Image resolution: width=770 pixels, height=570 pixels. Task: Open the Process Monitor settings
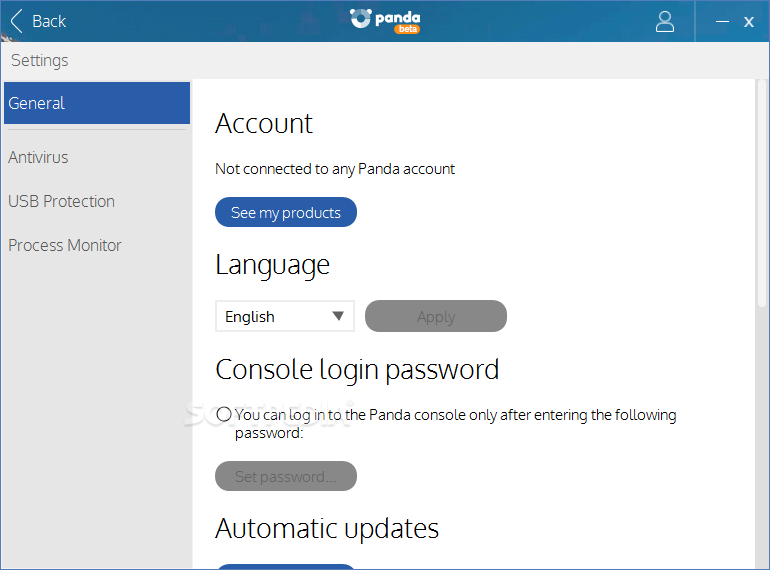[65, 245]
